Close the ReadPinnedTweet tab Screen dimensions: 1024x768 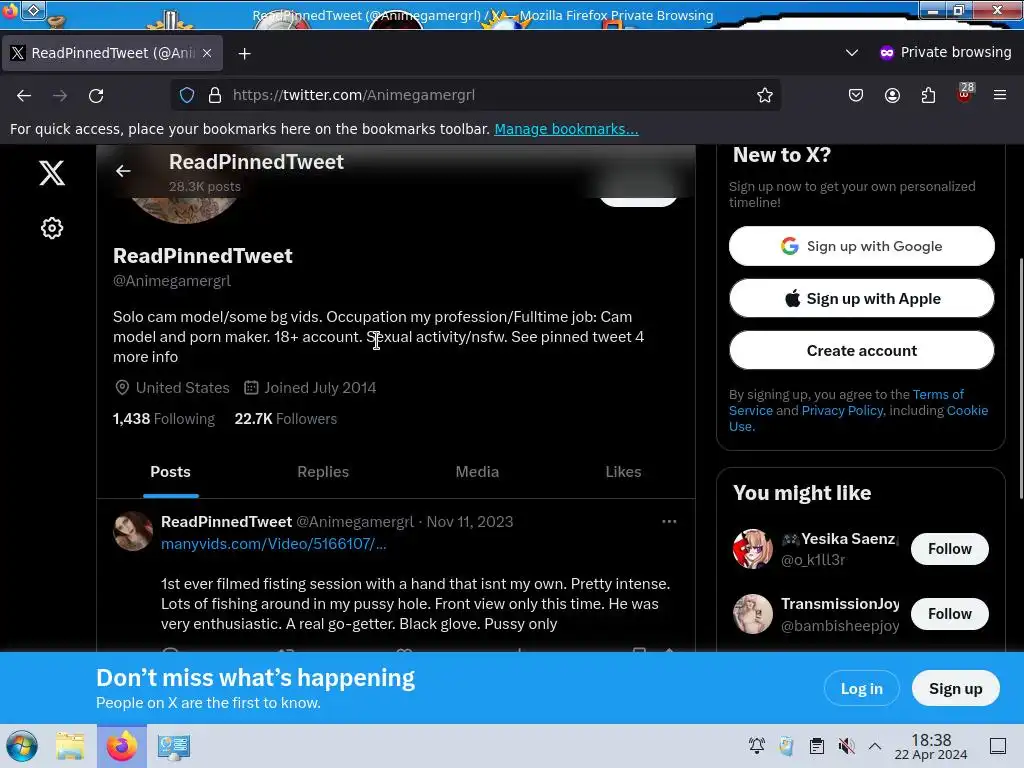point(207,53)
